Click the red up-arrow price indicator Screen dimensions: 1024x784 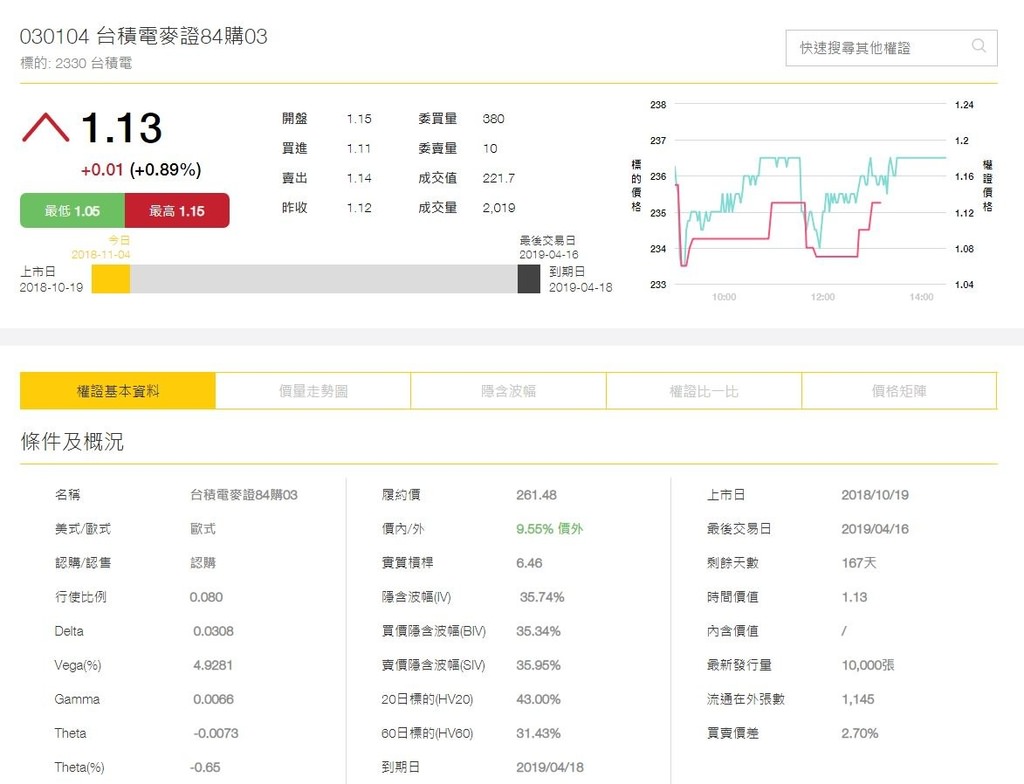(45, 127)
